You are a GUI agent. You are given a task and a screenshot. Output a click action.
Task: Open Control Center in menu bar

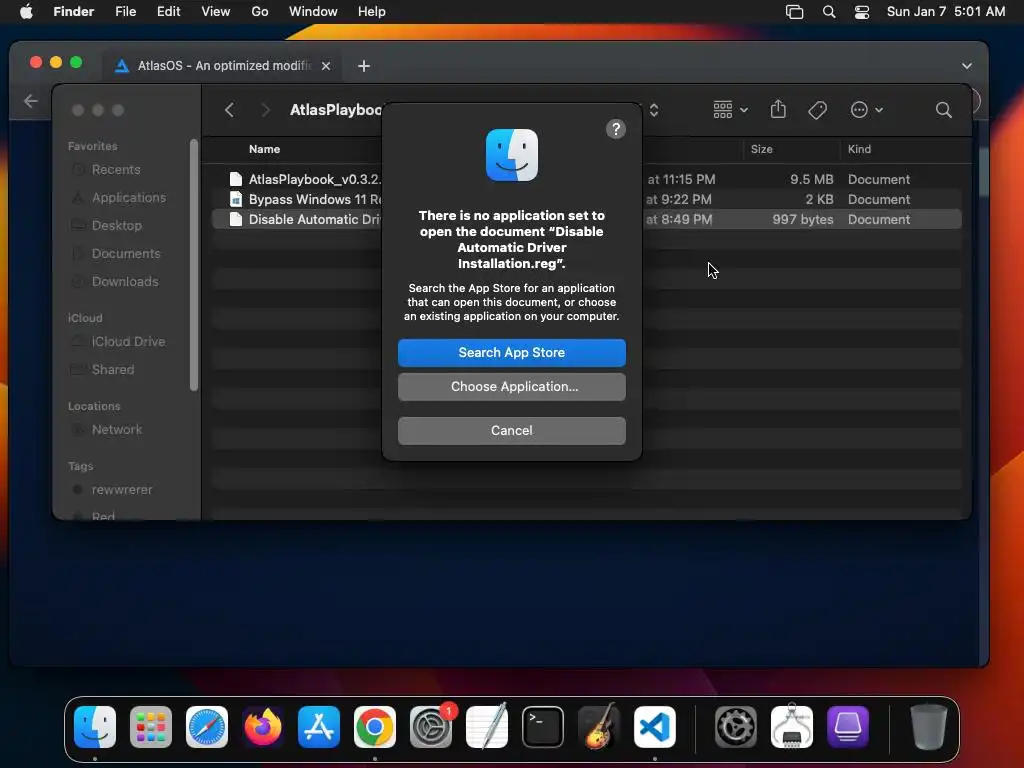[862, 12]
